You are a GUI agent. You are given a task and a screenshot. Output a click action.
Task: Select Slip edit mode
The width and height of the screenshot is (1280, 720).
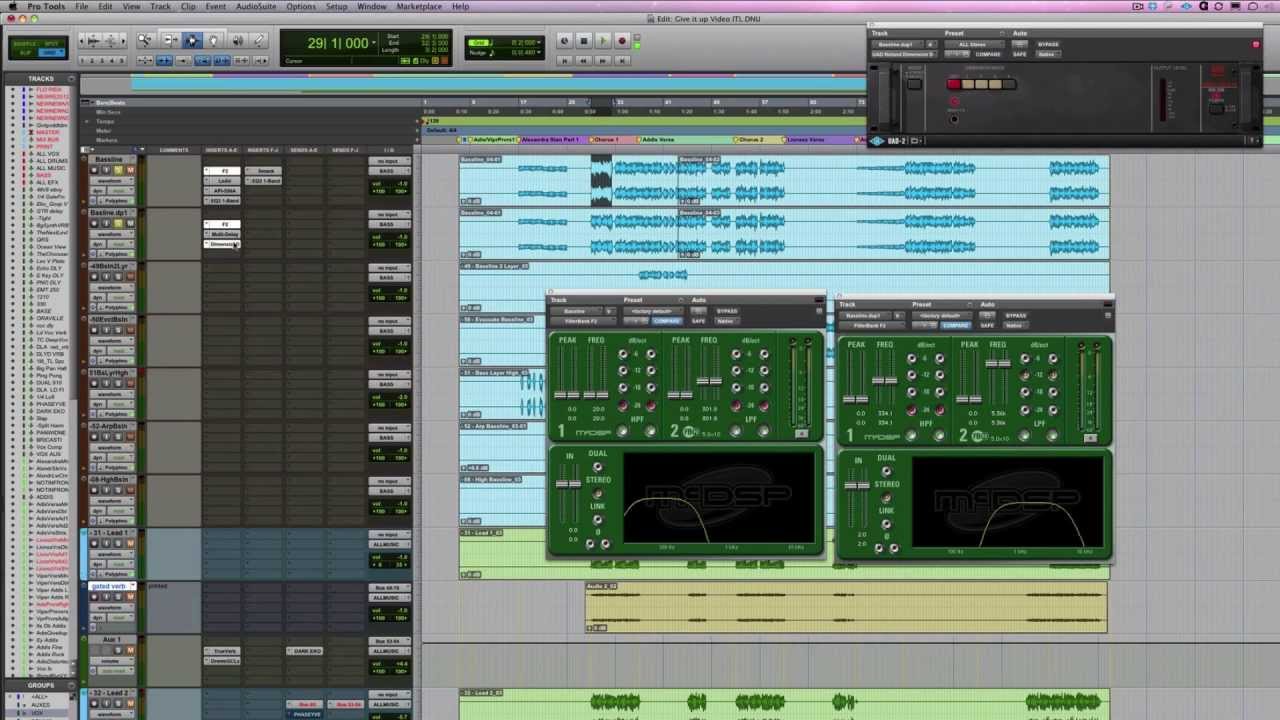point(23,53)
